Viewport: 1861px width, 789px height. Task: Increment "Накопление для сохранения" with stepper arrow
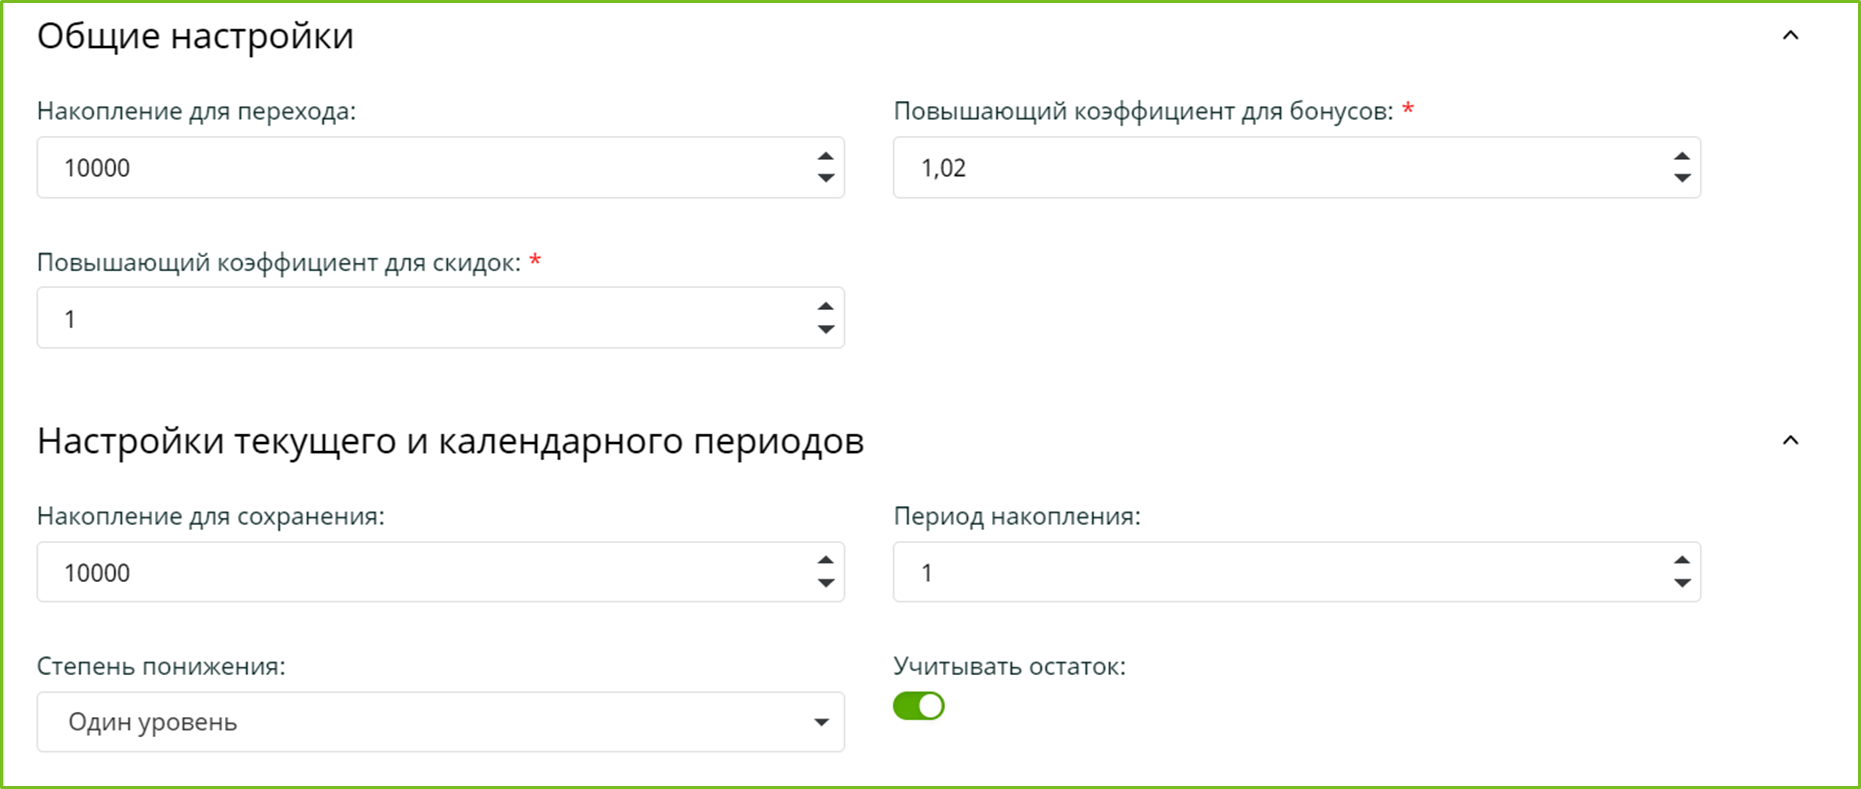(824, 561)
